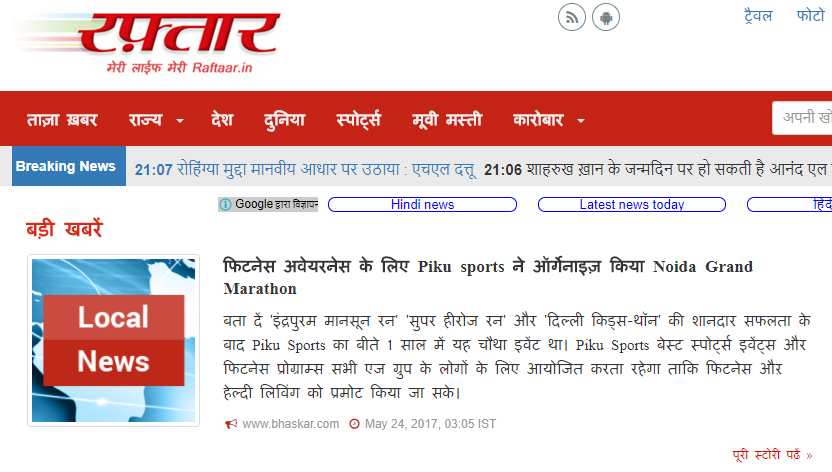Open the RSS feed icon
The height and width of the screenshot is (472, 832).
571,18
